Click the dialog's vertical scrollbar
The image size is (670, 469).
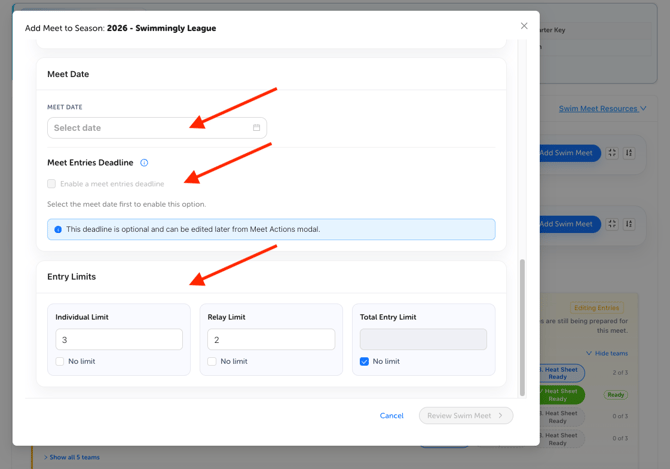[522, 328]
